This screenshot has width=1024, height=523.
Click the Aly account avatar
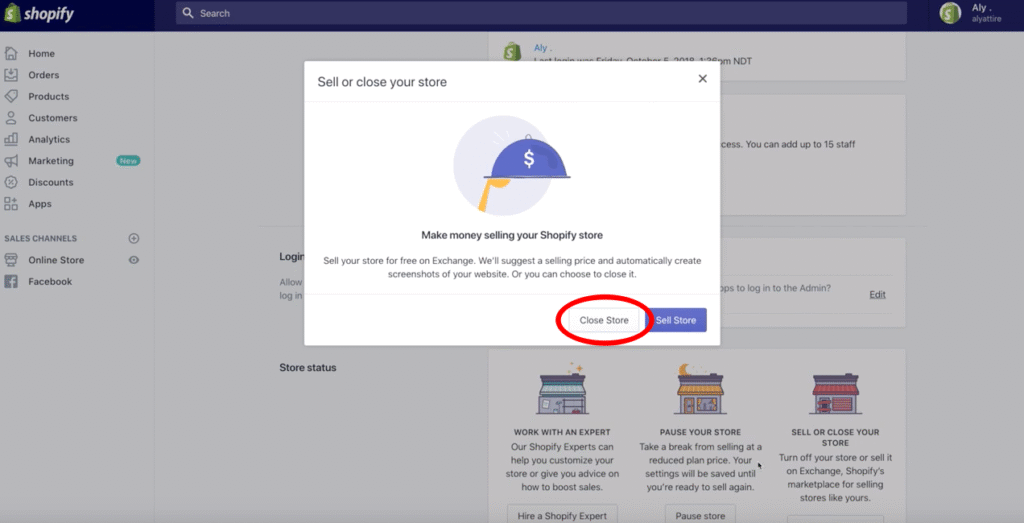point(950,13)
